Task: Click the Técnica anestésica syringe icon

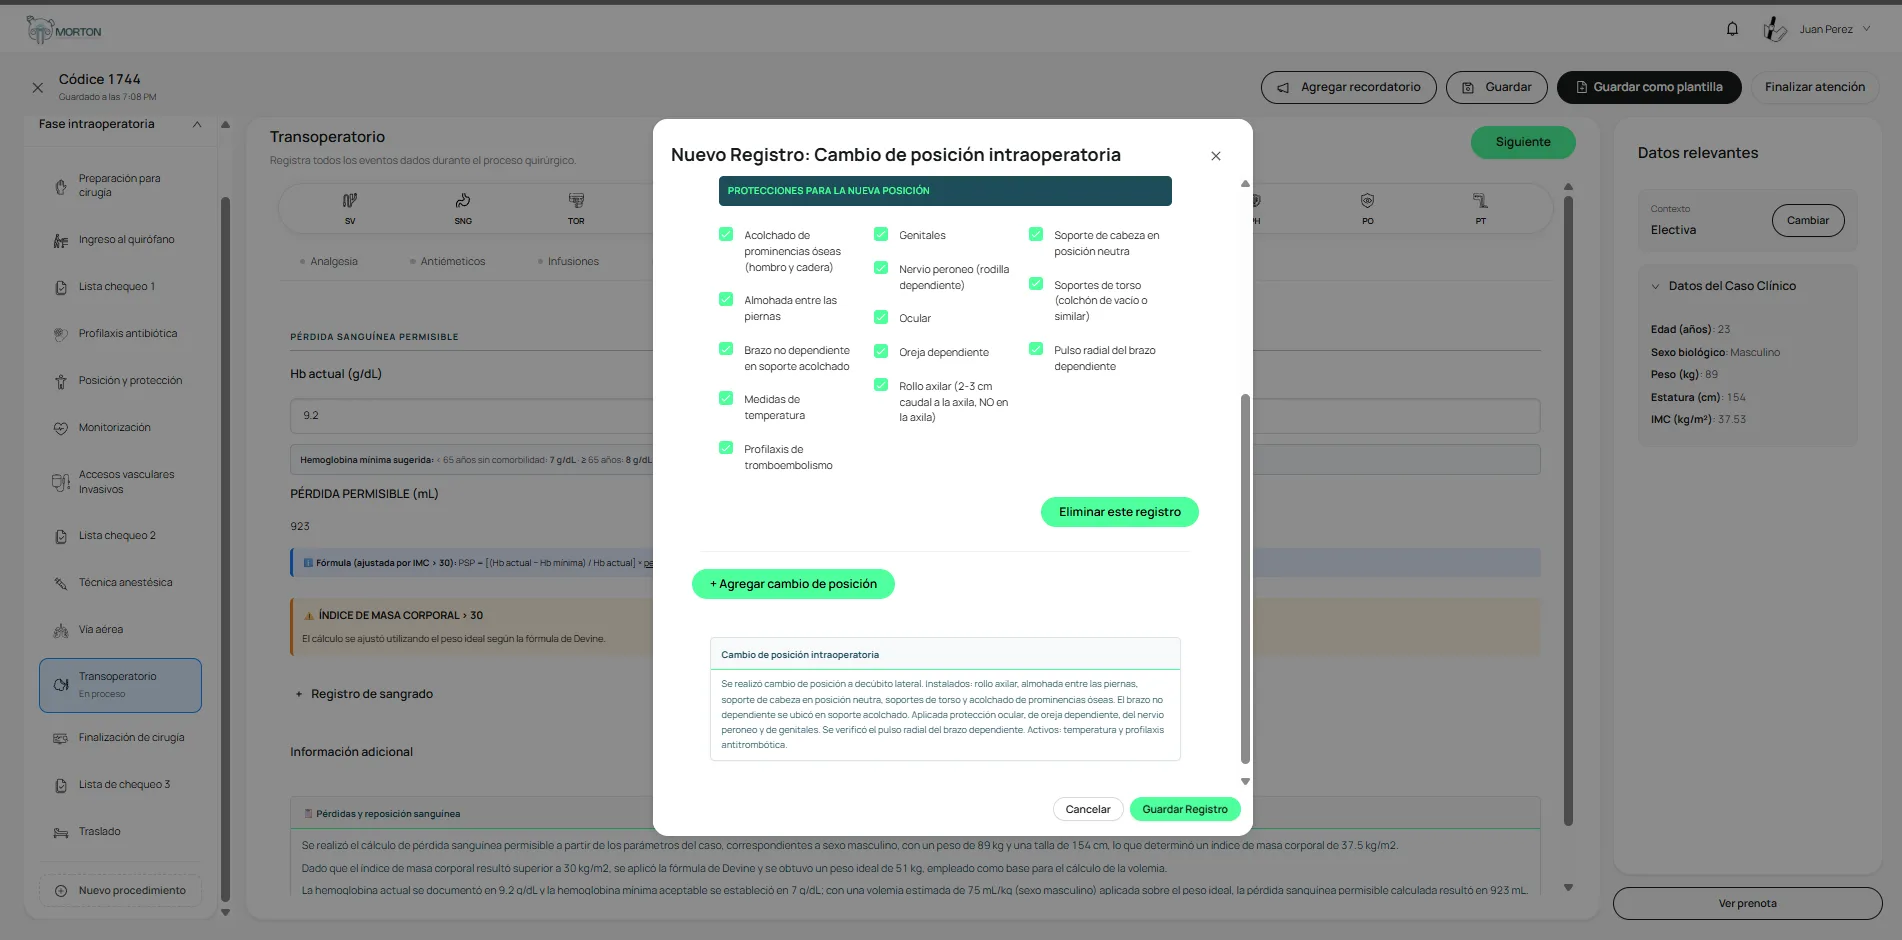Action: pyautogui.click(x=61, y=583)
